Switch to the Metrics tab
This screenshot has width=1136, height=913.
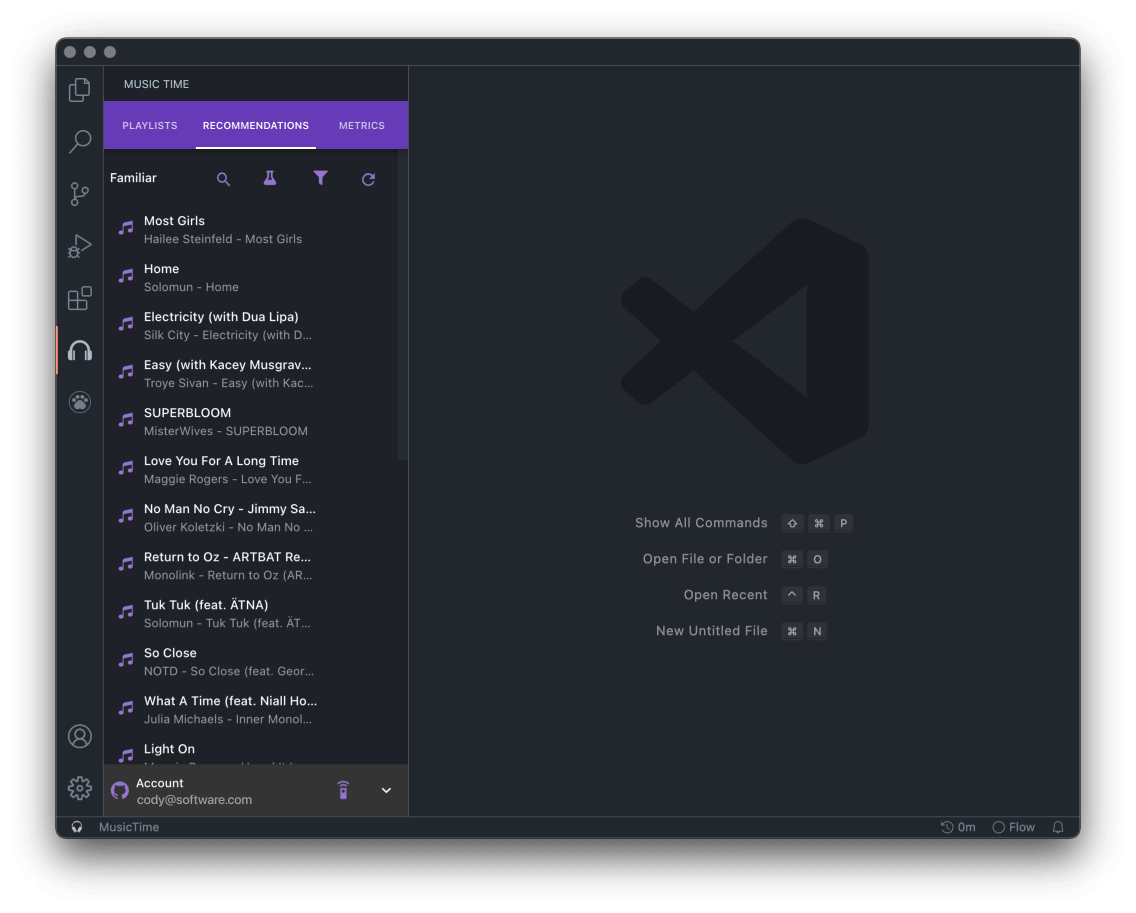[x=362, y=125]
